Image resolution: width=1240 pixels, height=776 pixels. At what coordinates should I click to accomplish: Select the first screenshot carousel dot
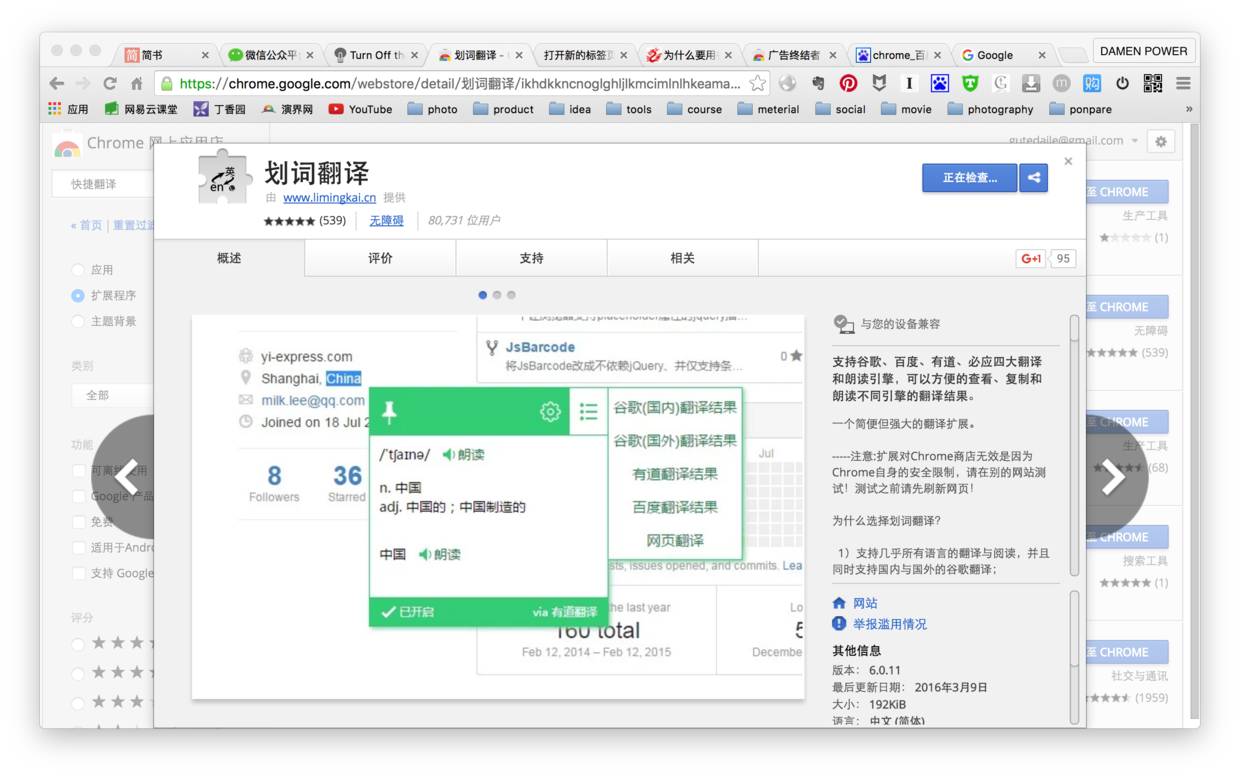tap(483, 295)
